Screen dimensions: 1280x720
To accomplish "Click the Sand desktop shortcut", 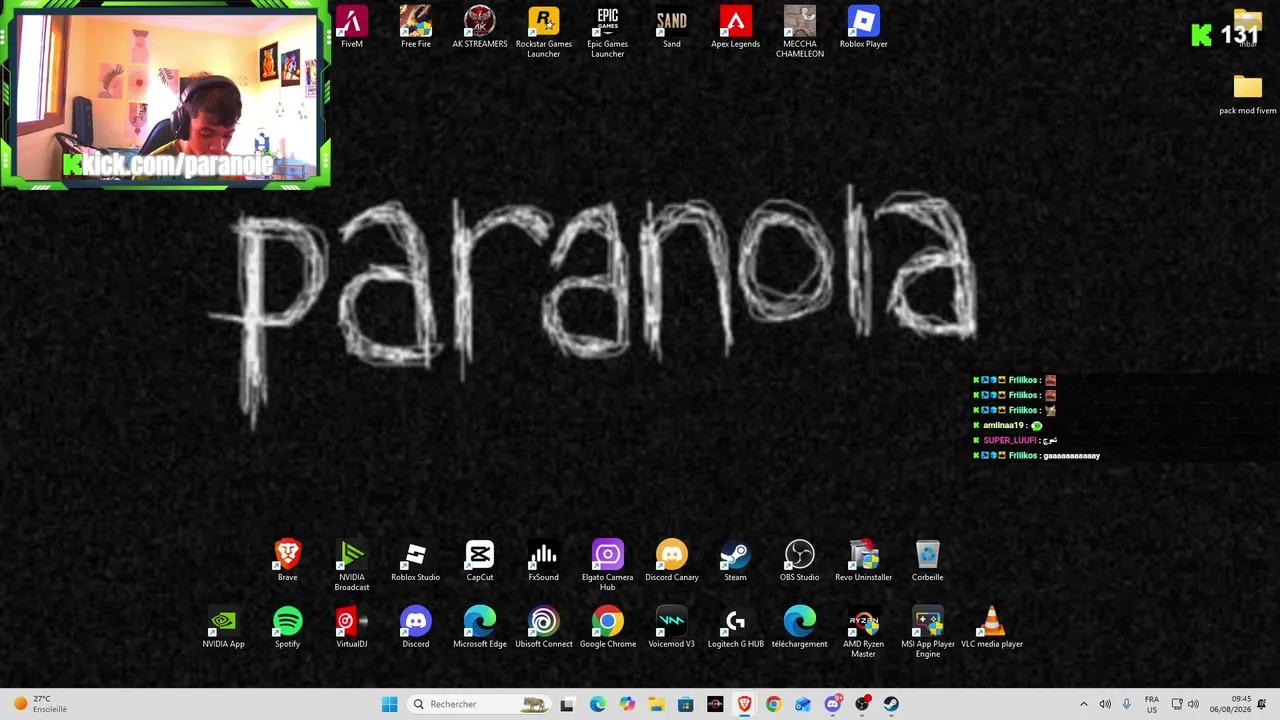I will pos(672,27).
